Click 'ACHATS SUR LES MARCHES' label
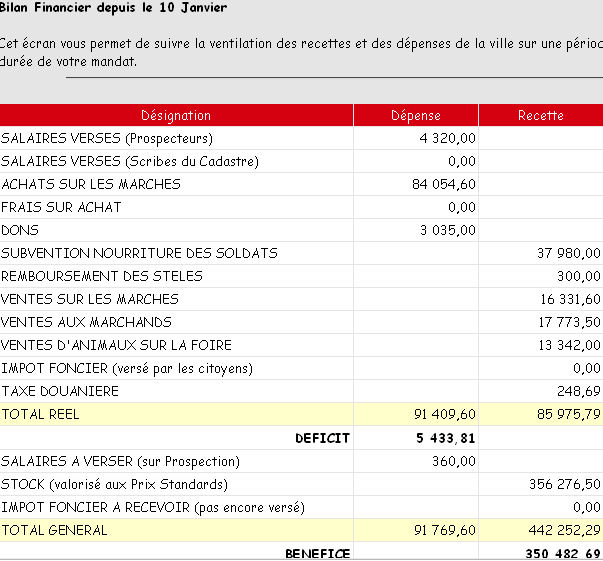The image size is (603, 561). coord(91,184)
